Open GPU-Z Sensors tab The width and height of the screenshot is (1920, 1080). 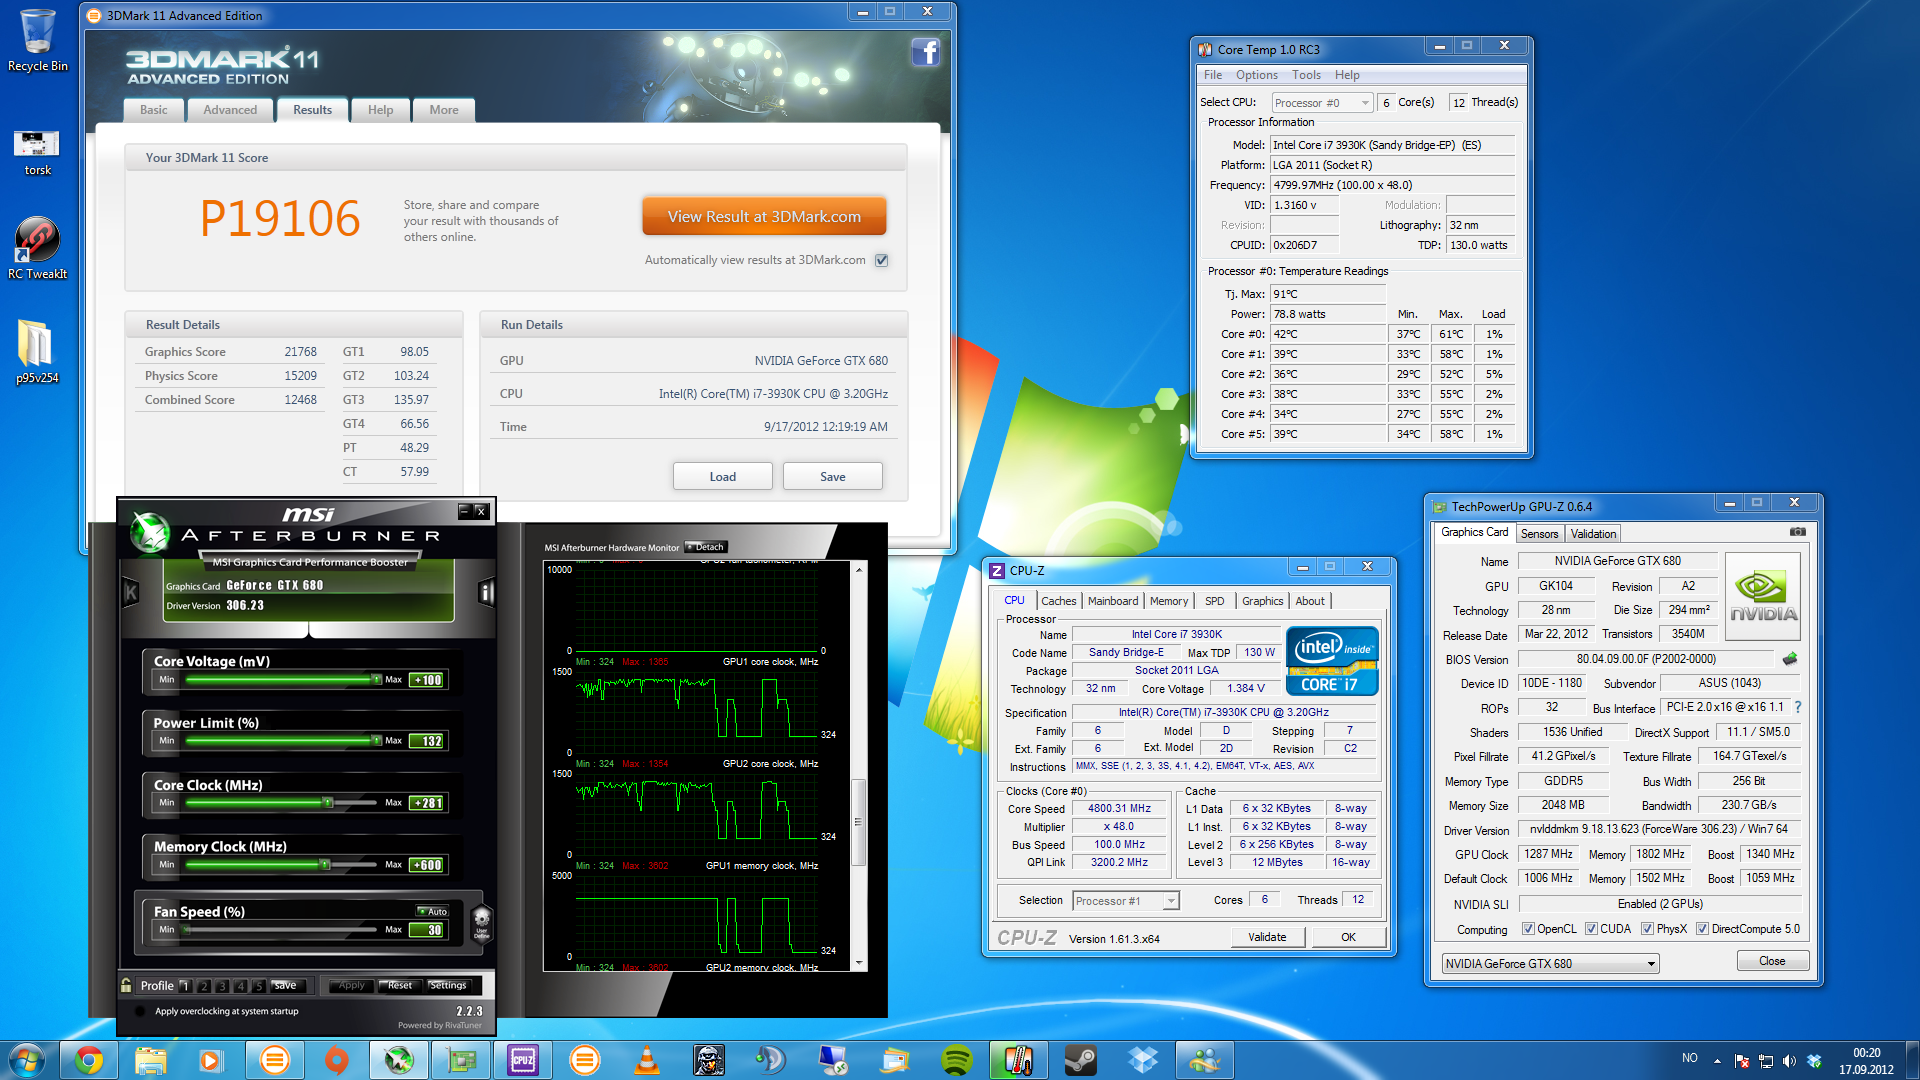(x=1539, y=534)
